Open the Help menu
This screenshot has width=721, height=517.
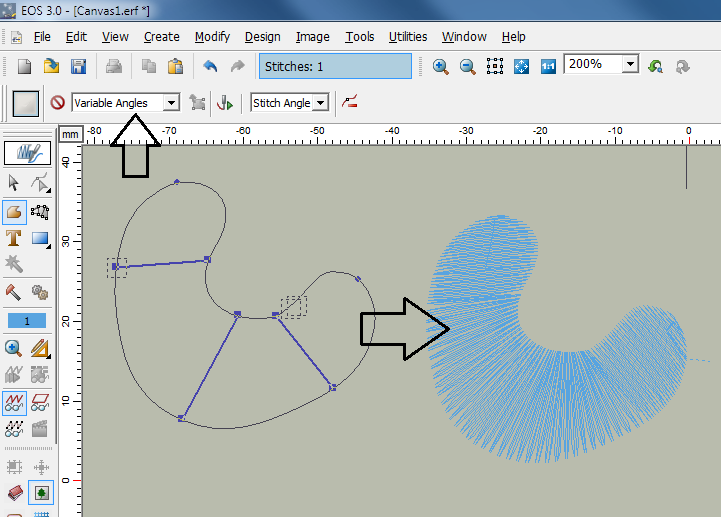coord(513,37)
